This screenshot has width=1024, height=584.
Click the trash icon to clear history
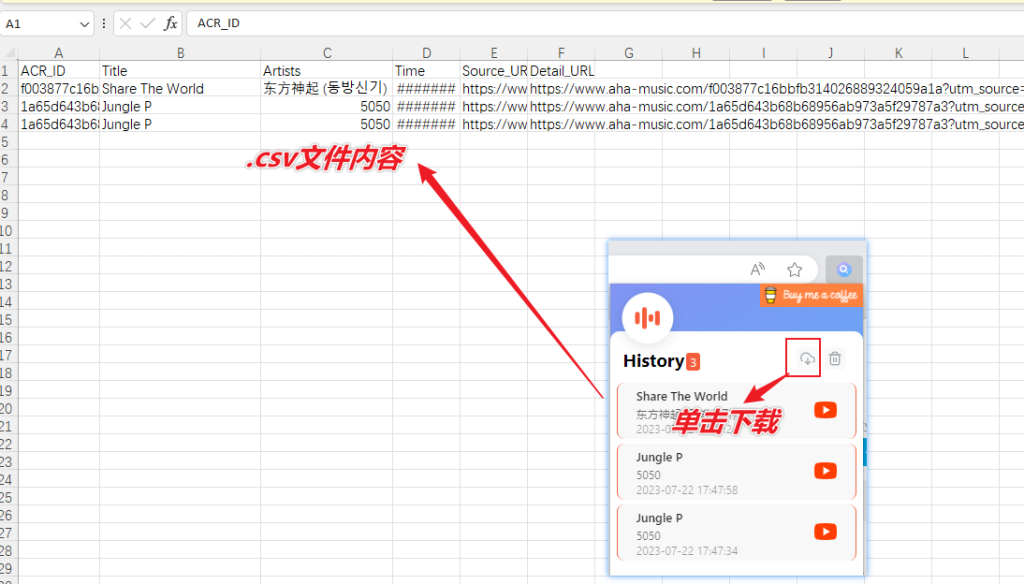835,357
